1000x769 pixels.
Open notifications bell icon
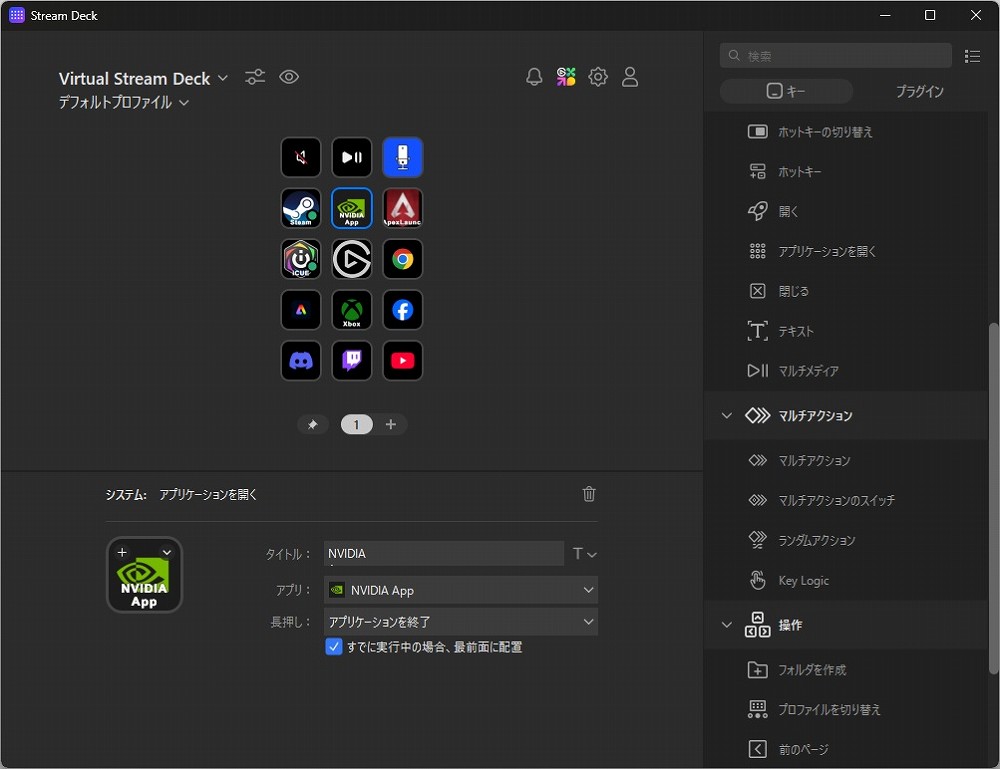click(x=534, y=77)
